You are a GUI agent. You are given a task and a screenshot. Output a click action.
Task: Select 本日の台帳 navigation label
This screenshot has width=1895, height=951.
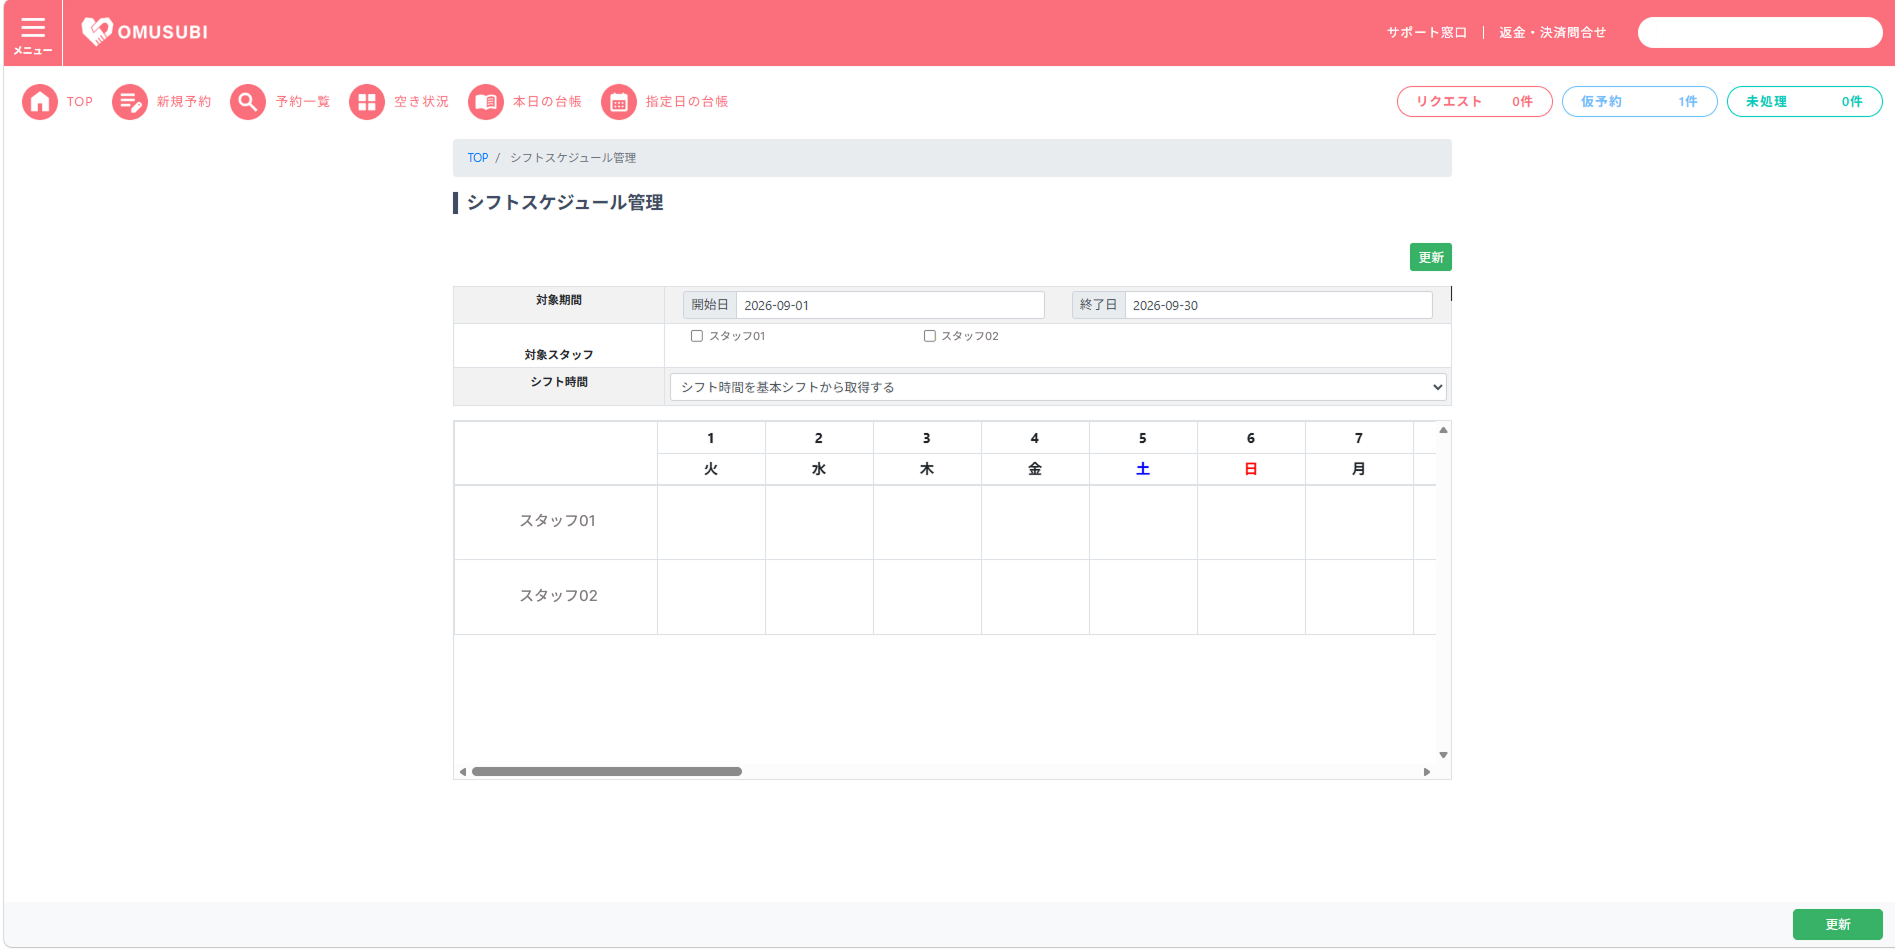pos(547,102)
